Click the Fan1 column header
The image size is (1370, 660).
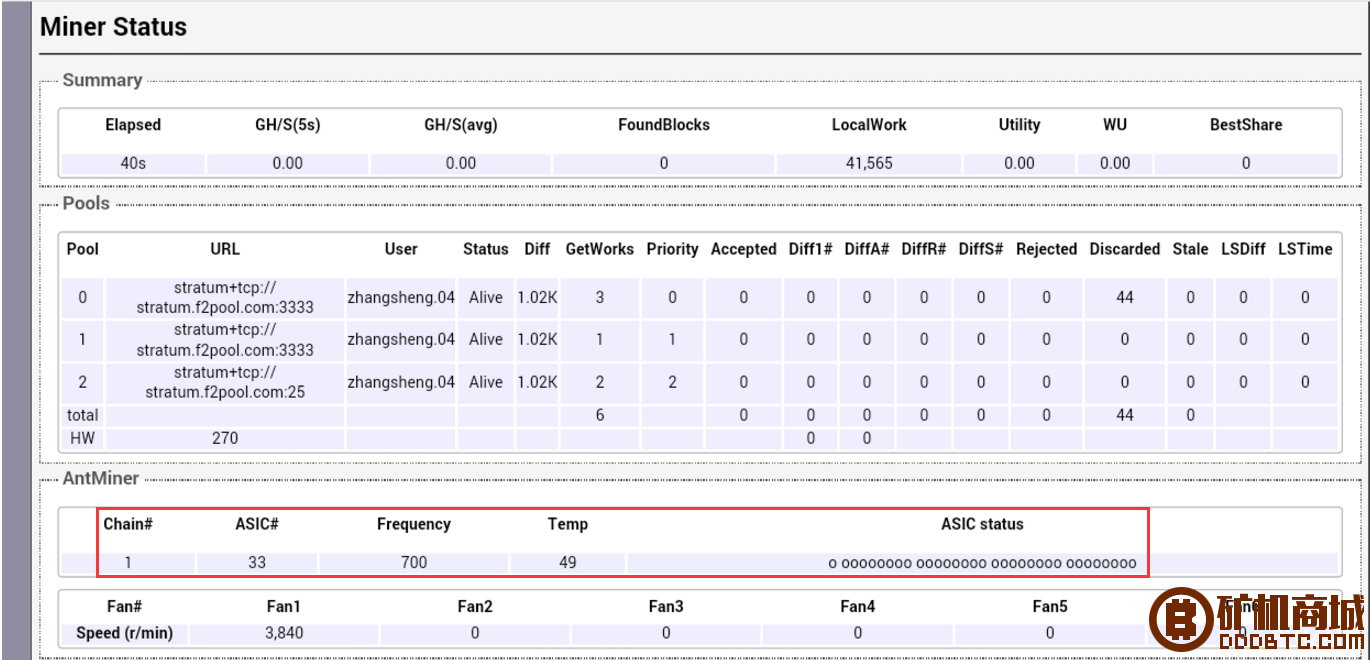click(284, 607)
